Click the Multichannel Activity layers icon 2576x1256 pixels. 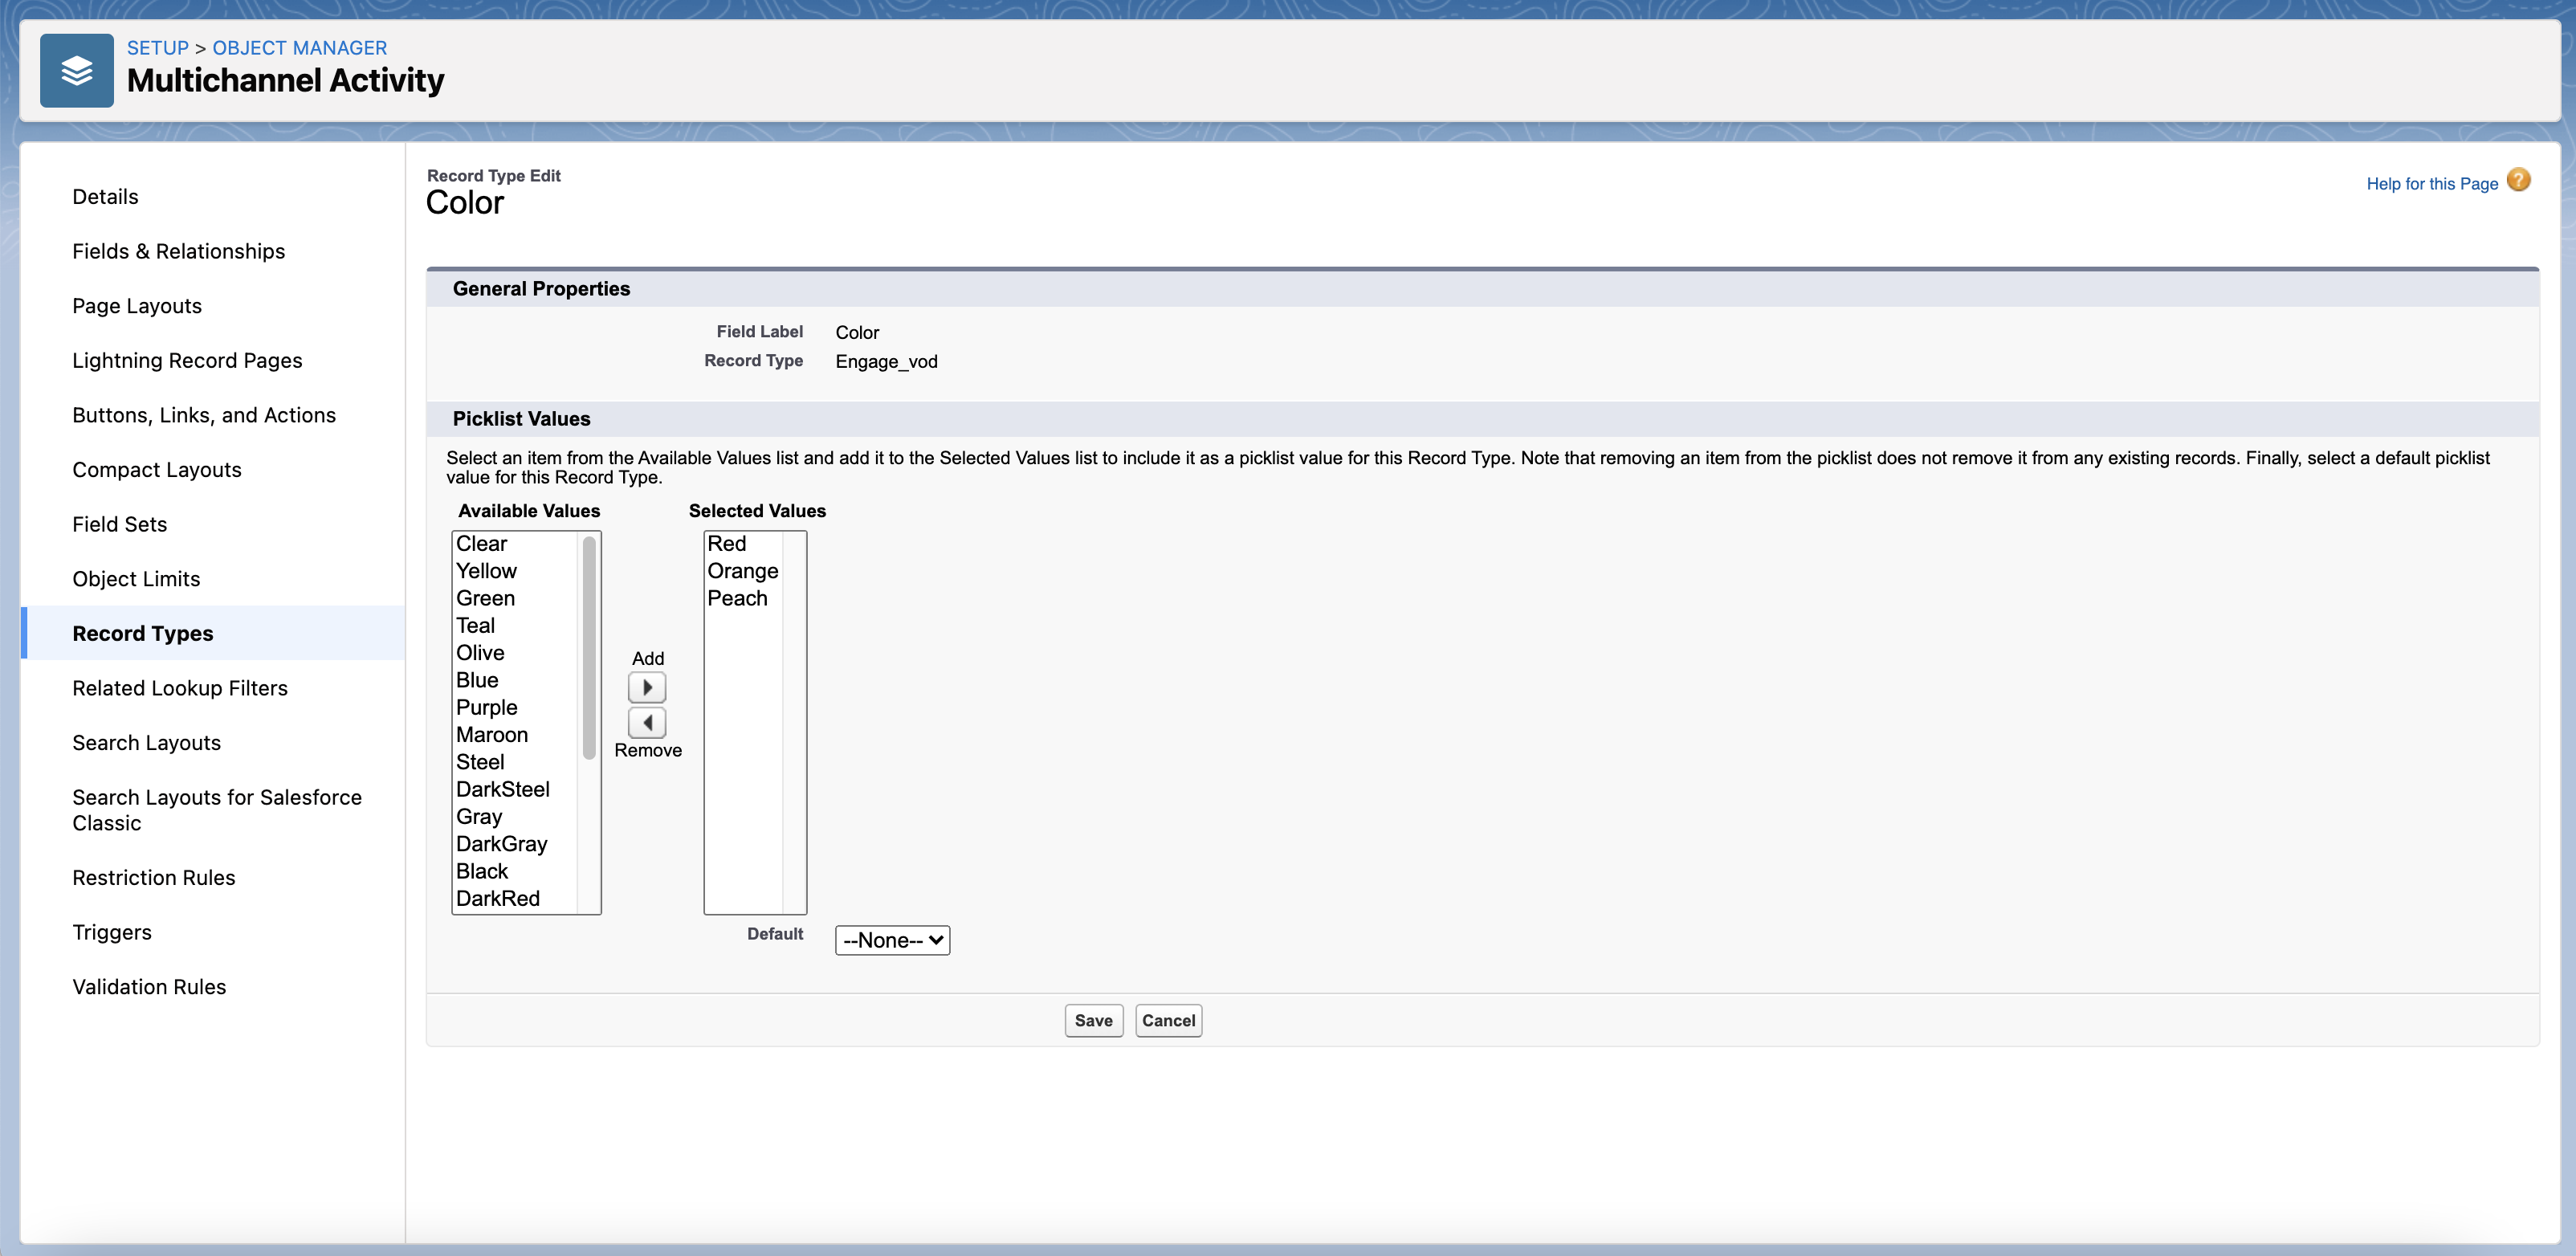pyautogui.click(x=77, y=71)
